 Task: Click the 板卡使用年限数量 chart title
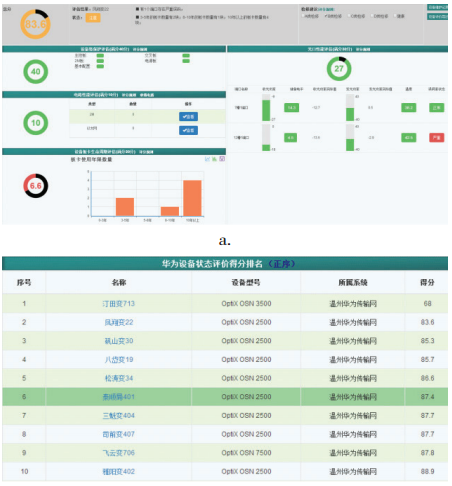pyautogui.click(x=91, y=160)
